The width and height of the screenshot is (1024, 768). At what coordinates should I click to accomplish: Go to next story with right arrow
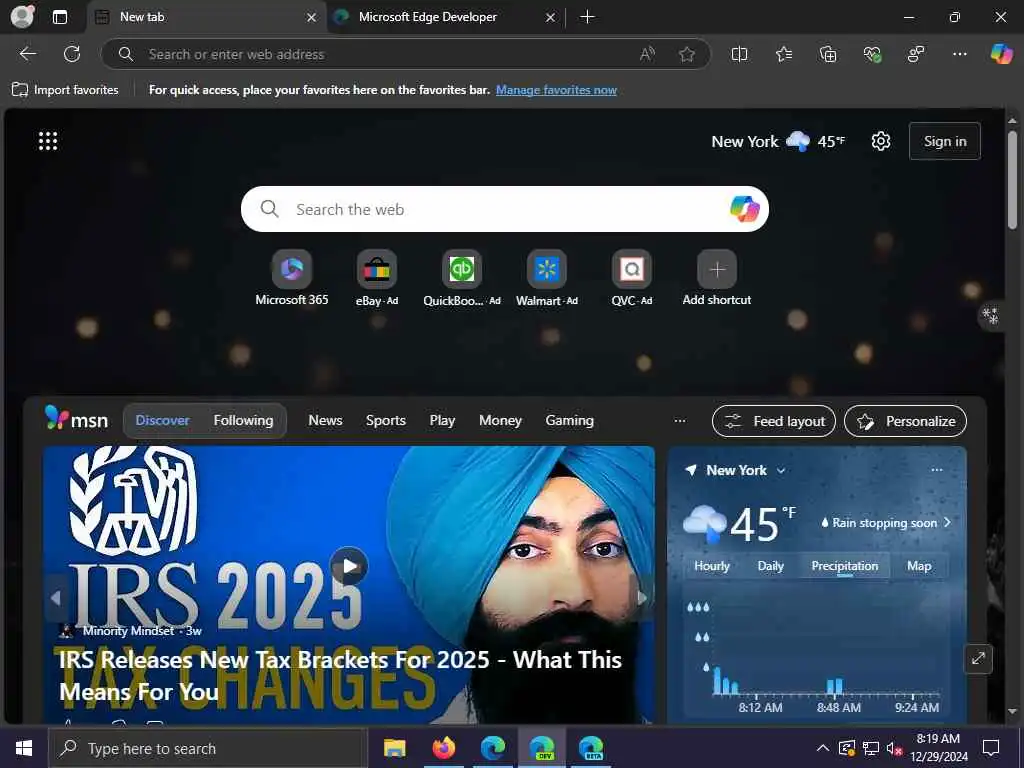point(642,598)
